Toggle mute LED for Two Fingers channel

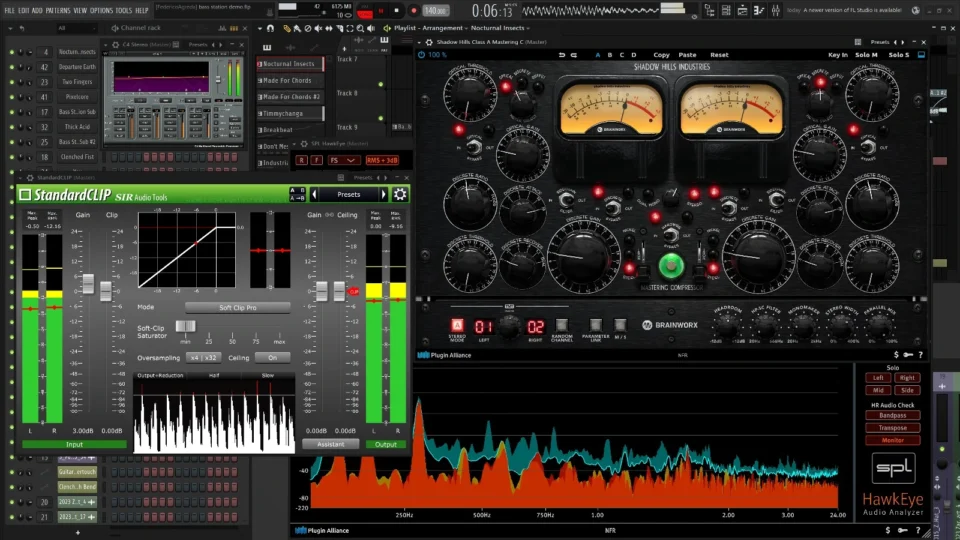[x=12, y=82]
